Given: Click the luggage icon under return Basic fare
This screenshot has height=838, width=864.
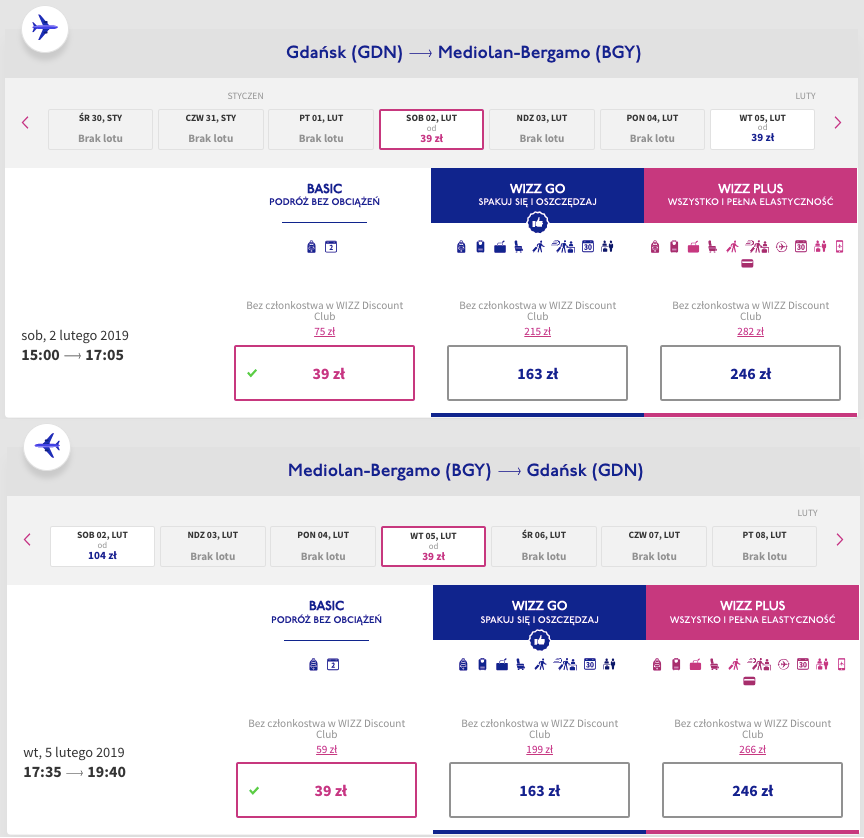Looking at the screenshot, I should [313, 663].
